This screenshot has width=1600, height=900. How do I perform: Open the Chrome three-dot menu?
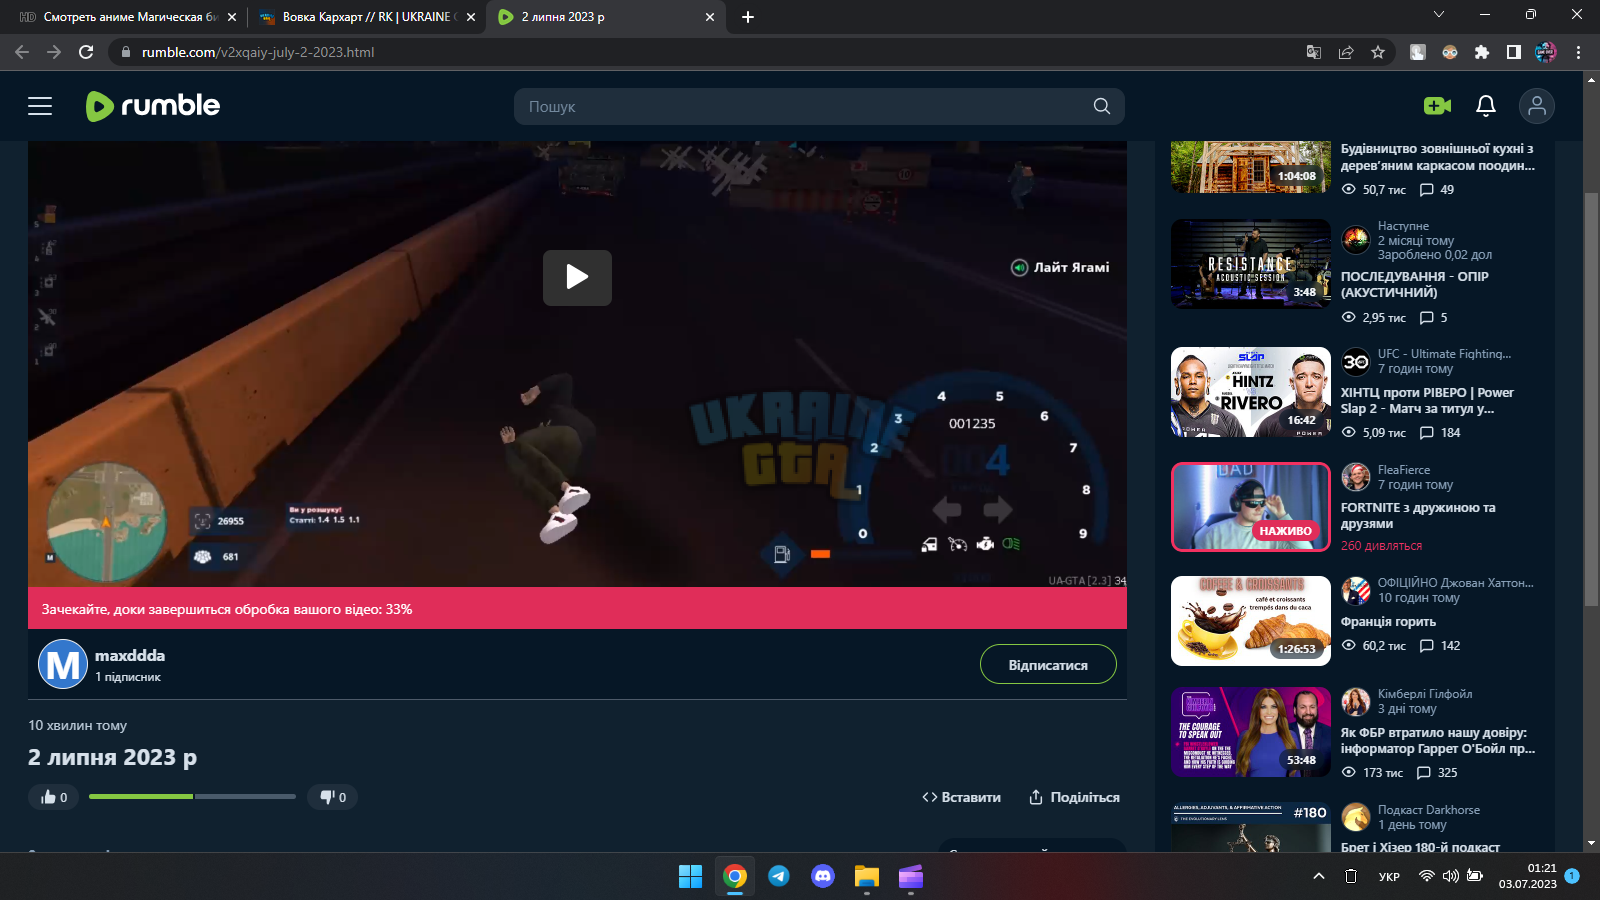click(x=1578, y=52)
